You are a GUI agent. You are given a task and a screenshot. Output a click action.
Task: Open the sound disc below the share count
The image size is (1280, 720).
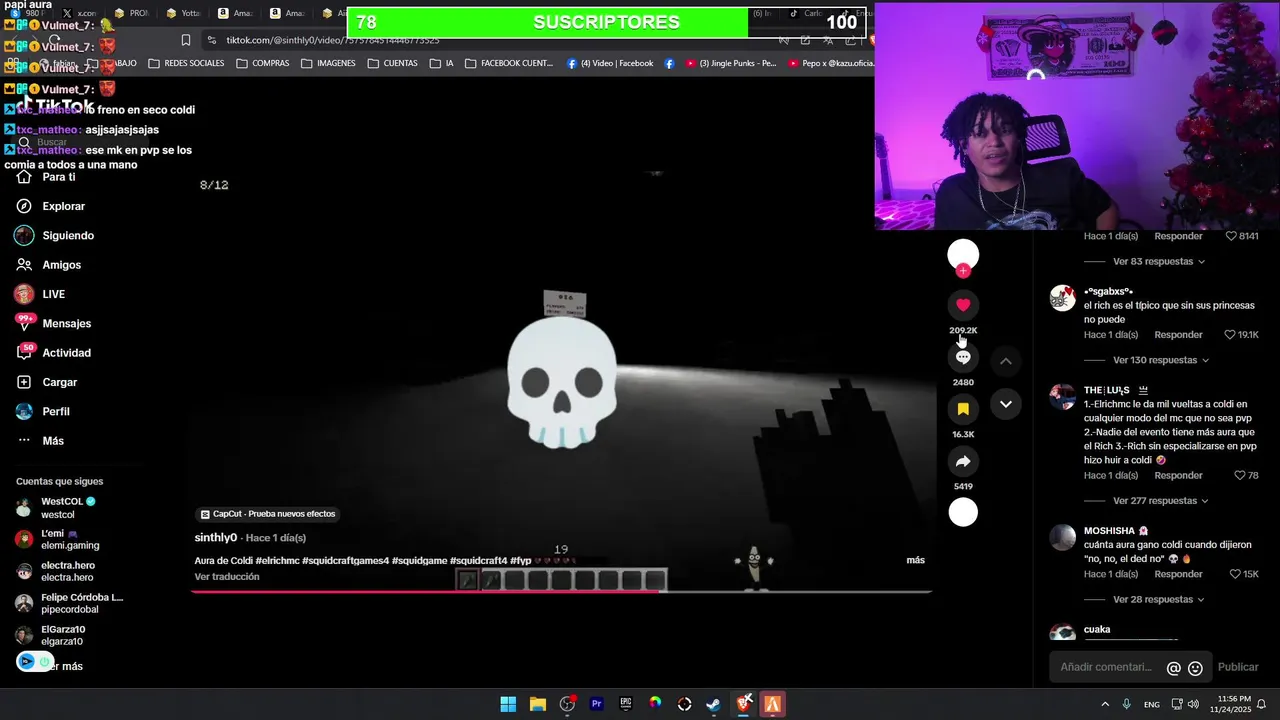tap(963, 512)
